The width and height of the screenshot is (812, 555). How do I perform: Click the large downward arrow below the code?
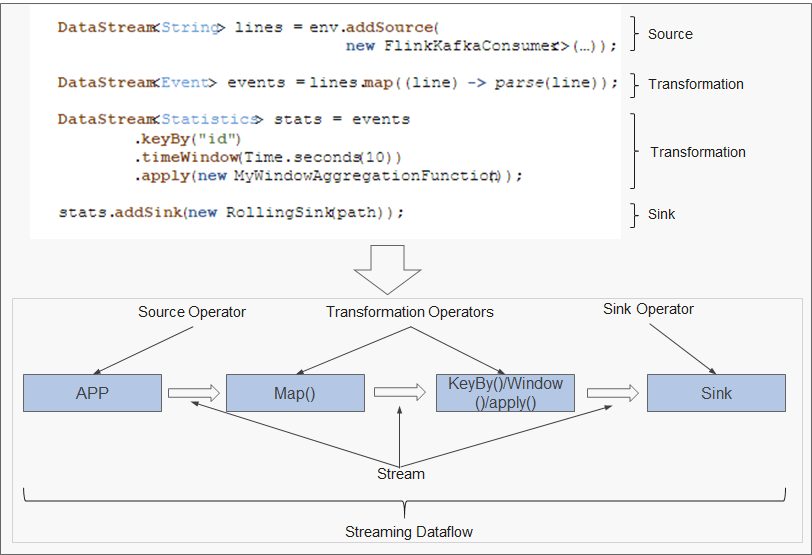point(388,266)
